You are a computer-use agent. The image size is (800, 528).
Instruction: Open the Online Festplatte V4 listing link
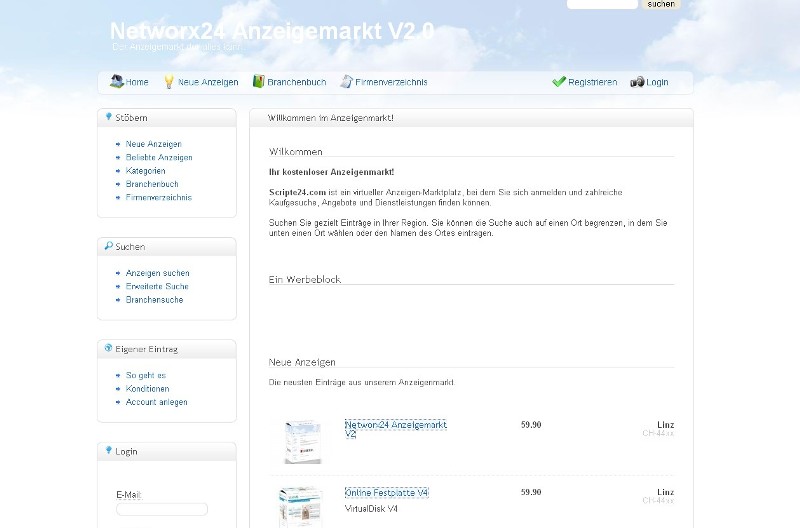click(386, 493)
